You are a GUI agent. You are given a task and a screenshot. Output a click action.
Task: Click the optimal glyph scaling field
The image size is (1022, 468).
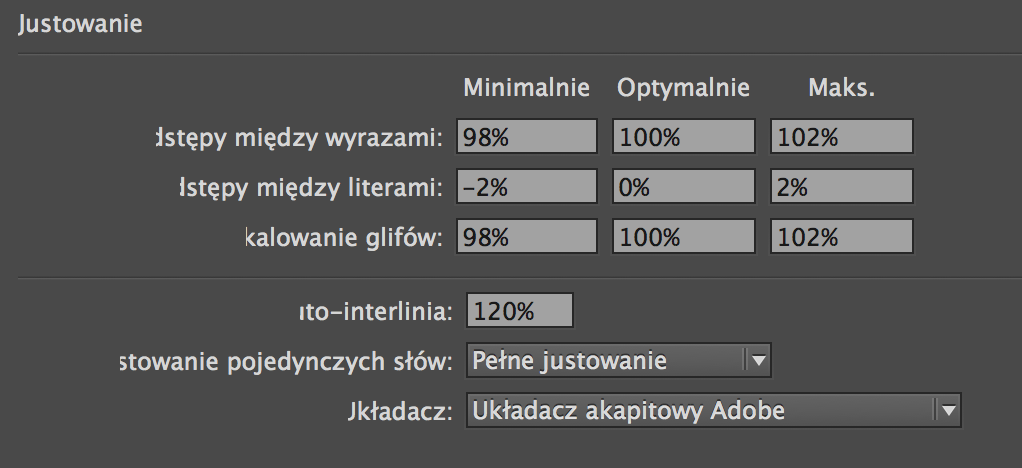[684, 236]
